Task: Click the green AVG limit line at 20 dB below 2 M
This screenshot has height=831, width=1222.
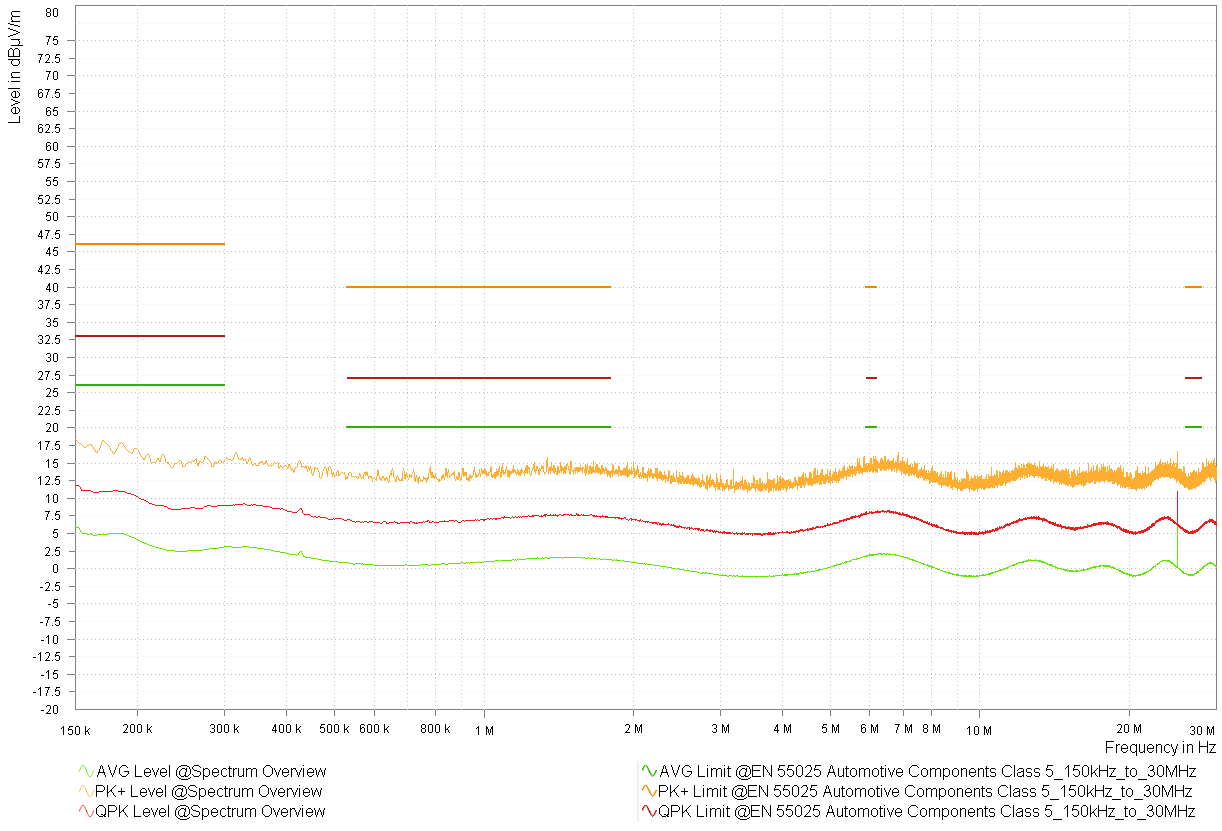Action: [478, 427]
